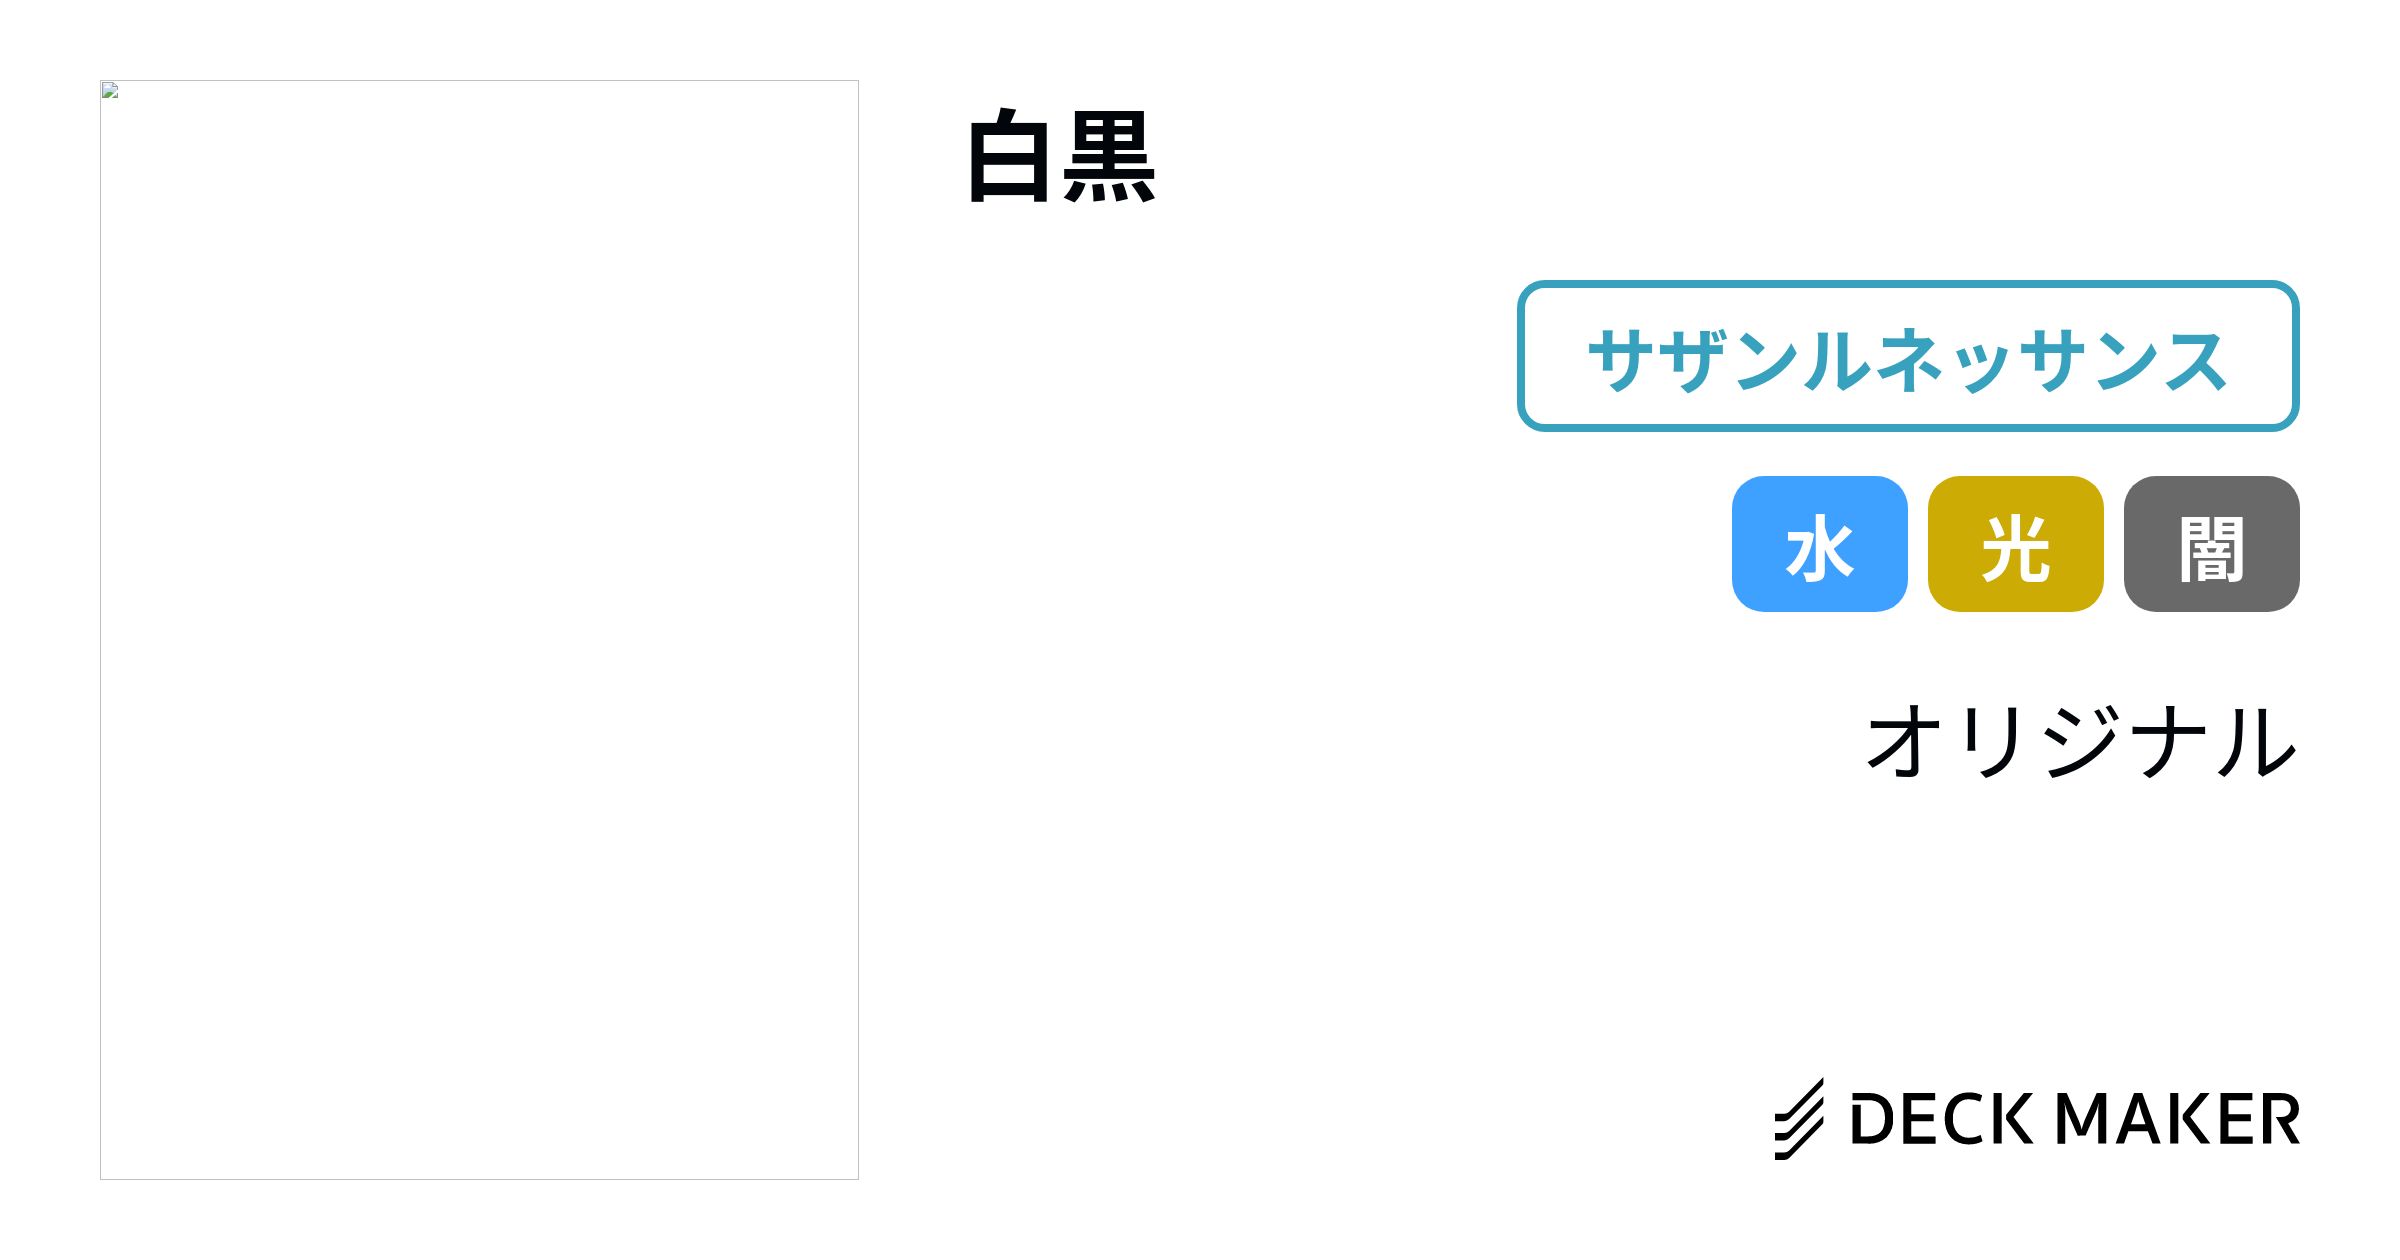This screenshot has width=2400, height=1260.
Task: Click the 白 character in the title
Action: pos(1010,157)
